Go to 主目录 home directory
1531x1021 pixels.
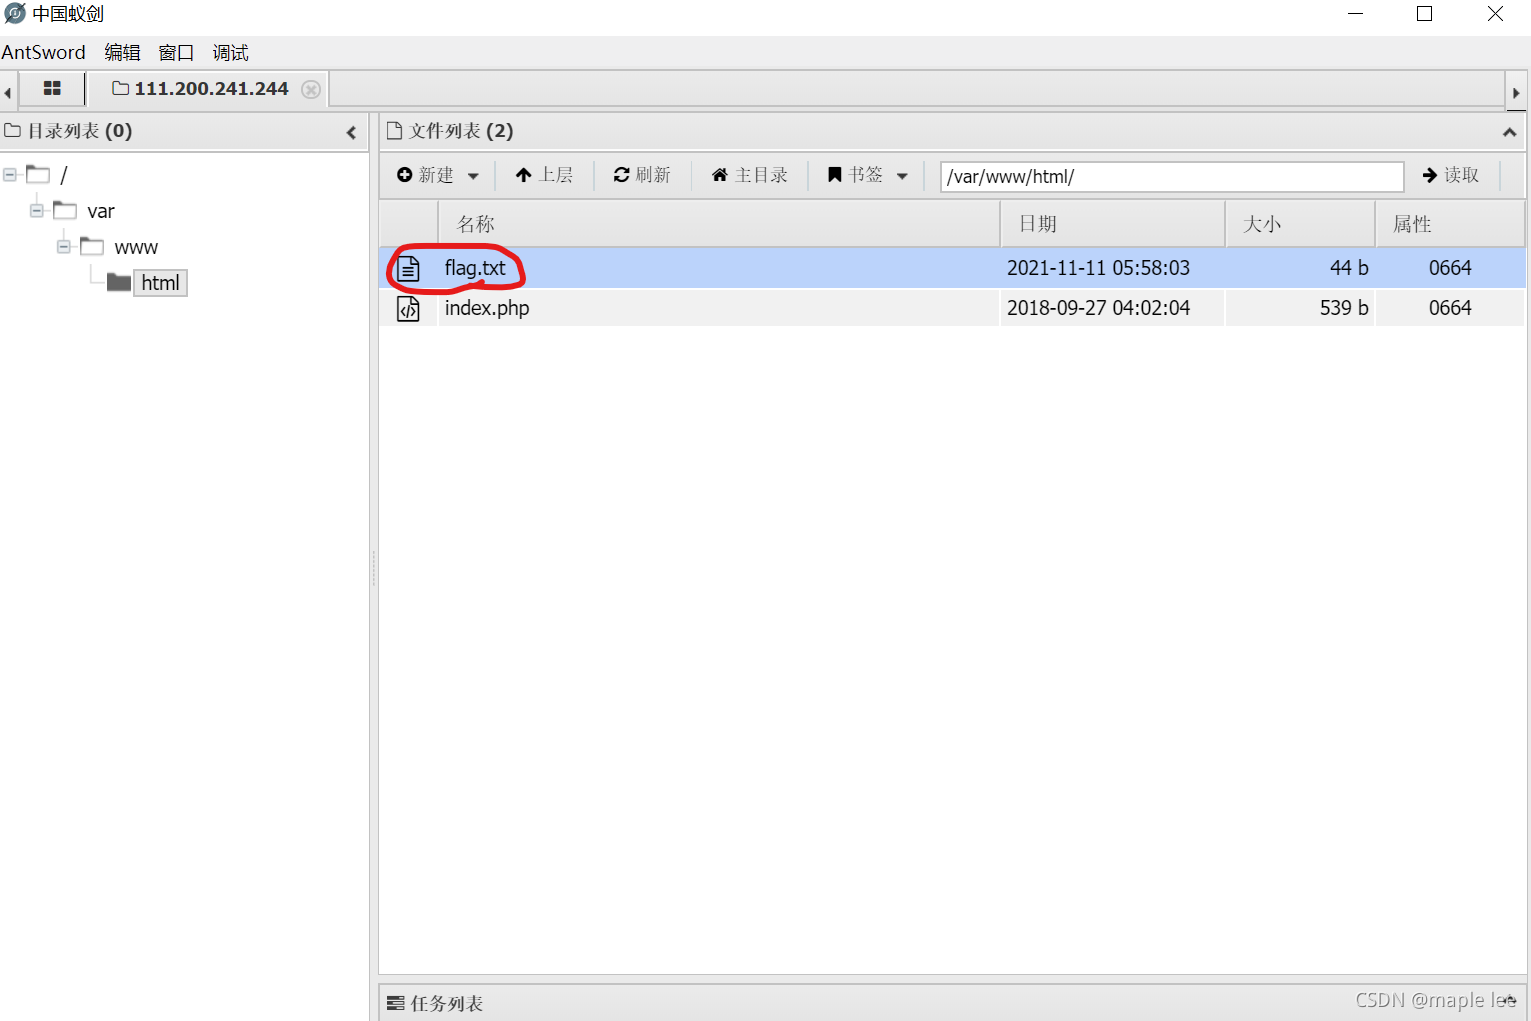(x=750, y=175)
